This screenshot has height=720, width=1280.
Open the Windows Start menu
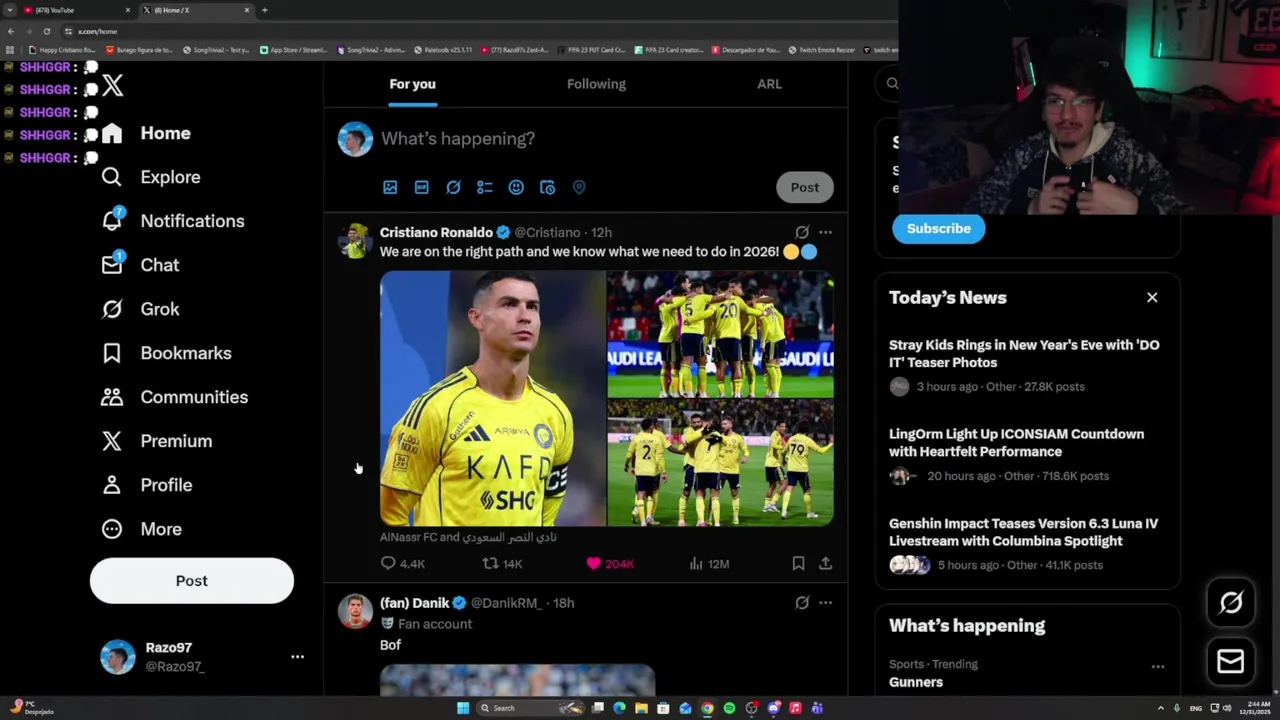pos(463,708)
